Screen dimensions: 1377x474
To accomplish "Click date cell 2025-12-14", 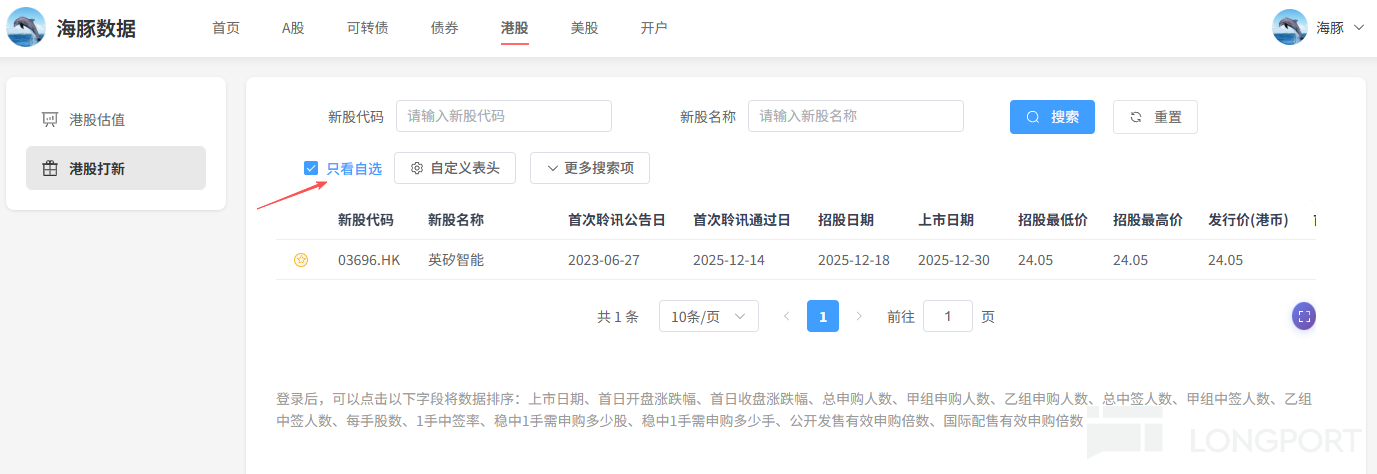I will point(729,260).
